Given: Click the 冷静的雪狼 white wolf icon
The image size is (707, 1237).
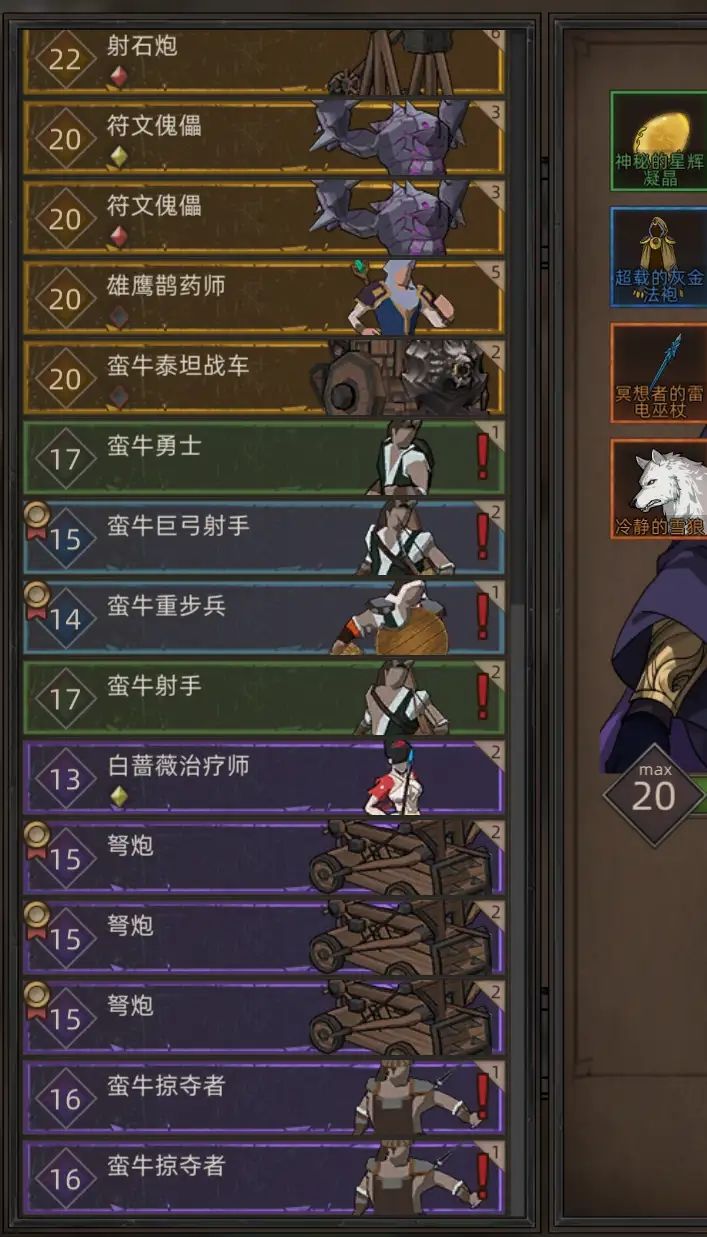Looking at the screenshot, I should pyautogui.click(x=659, y=489).
